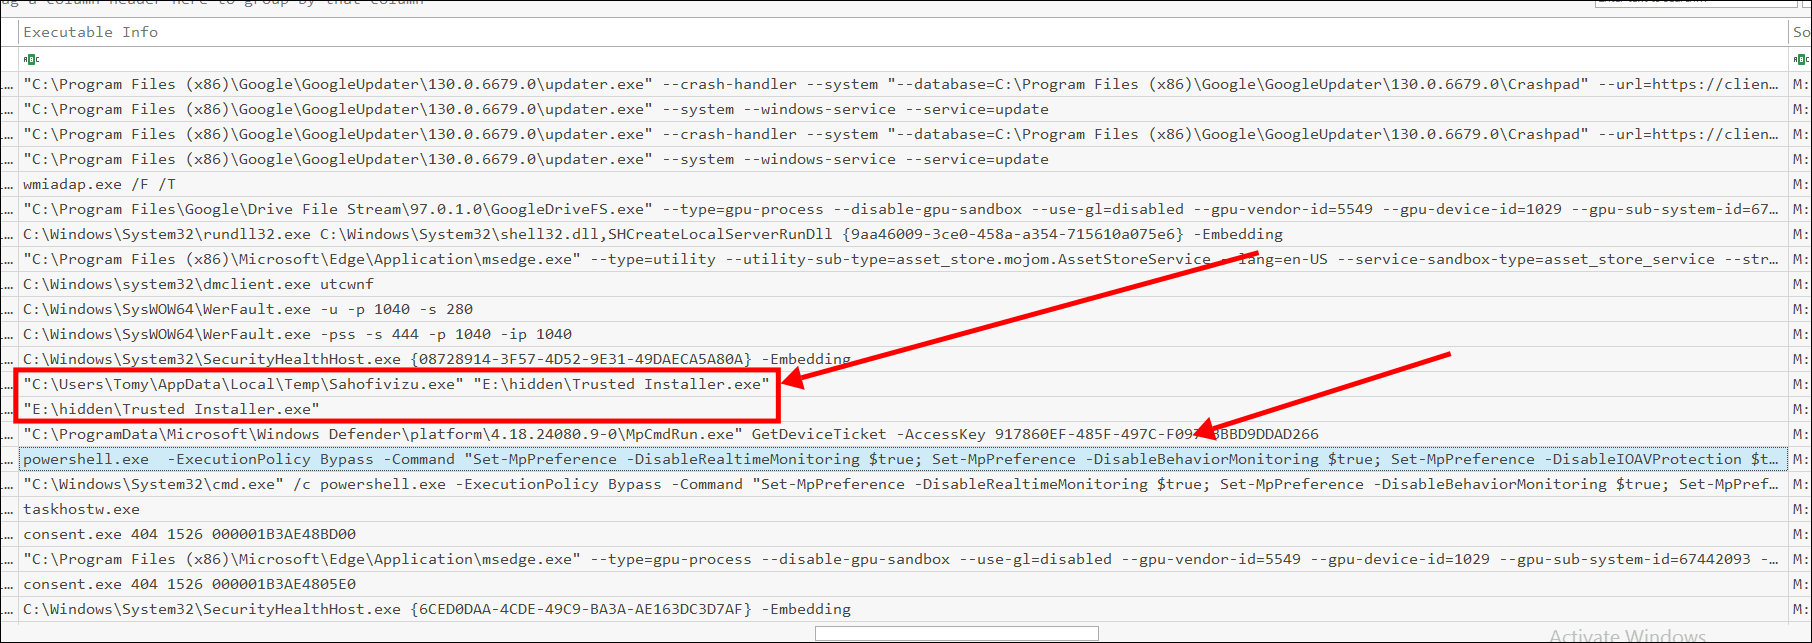Viewport: 1812px width, 643px height.
Task: Select the dmclient.exe utcwnf row
Action: point(903,284)
